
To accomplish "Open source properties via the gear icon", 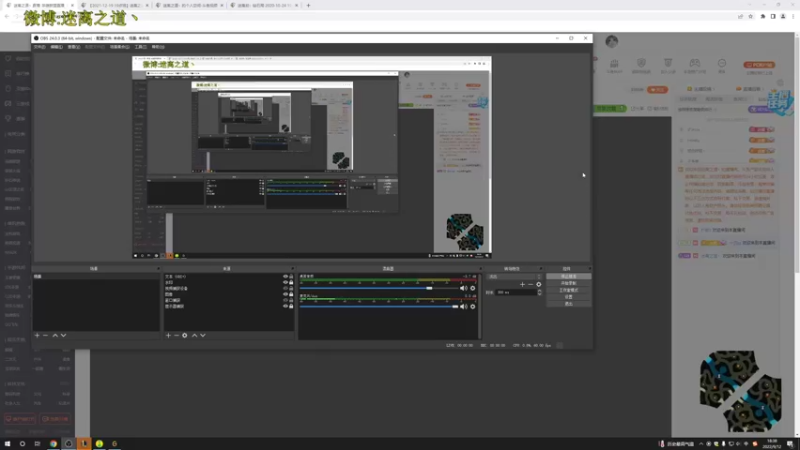I will click(185, 335).
